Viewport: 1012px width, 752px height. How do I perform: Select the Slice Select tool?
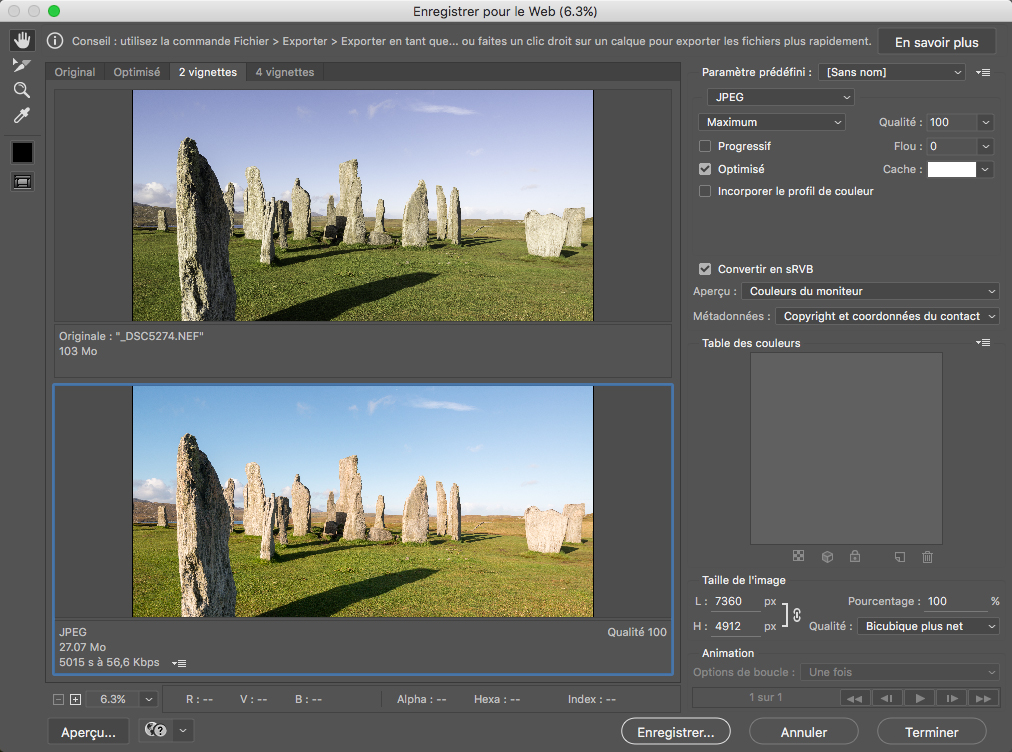22,65
